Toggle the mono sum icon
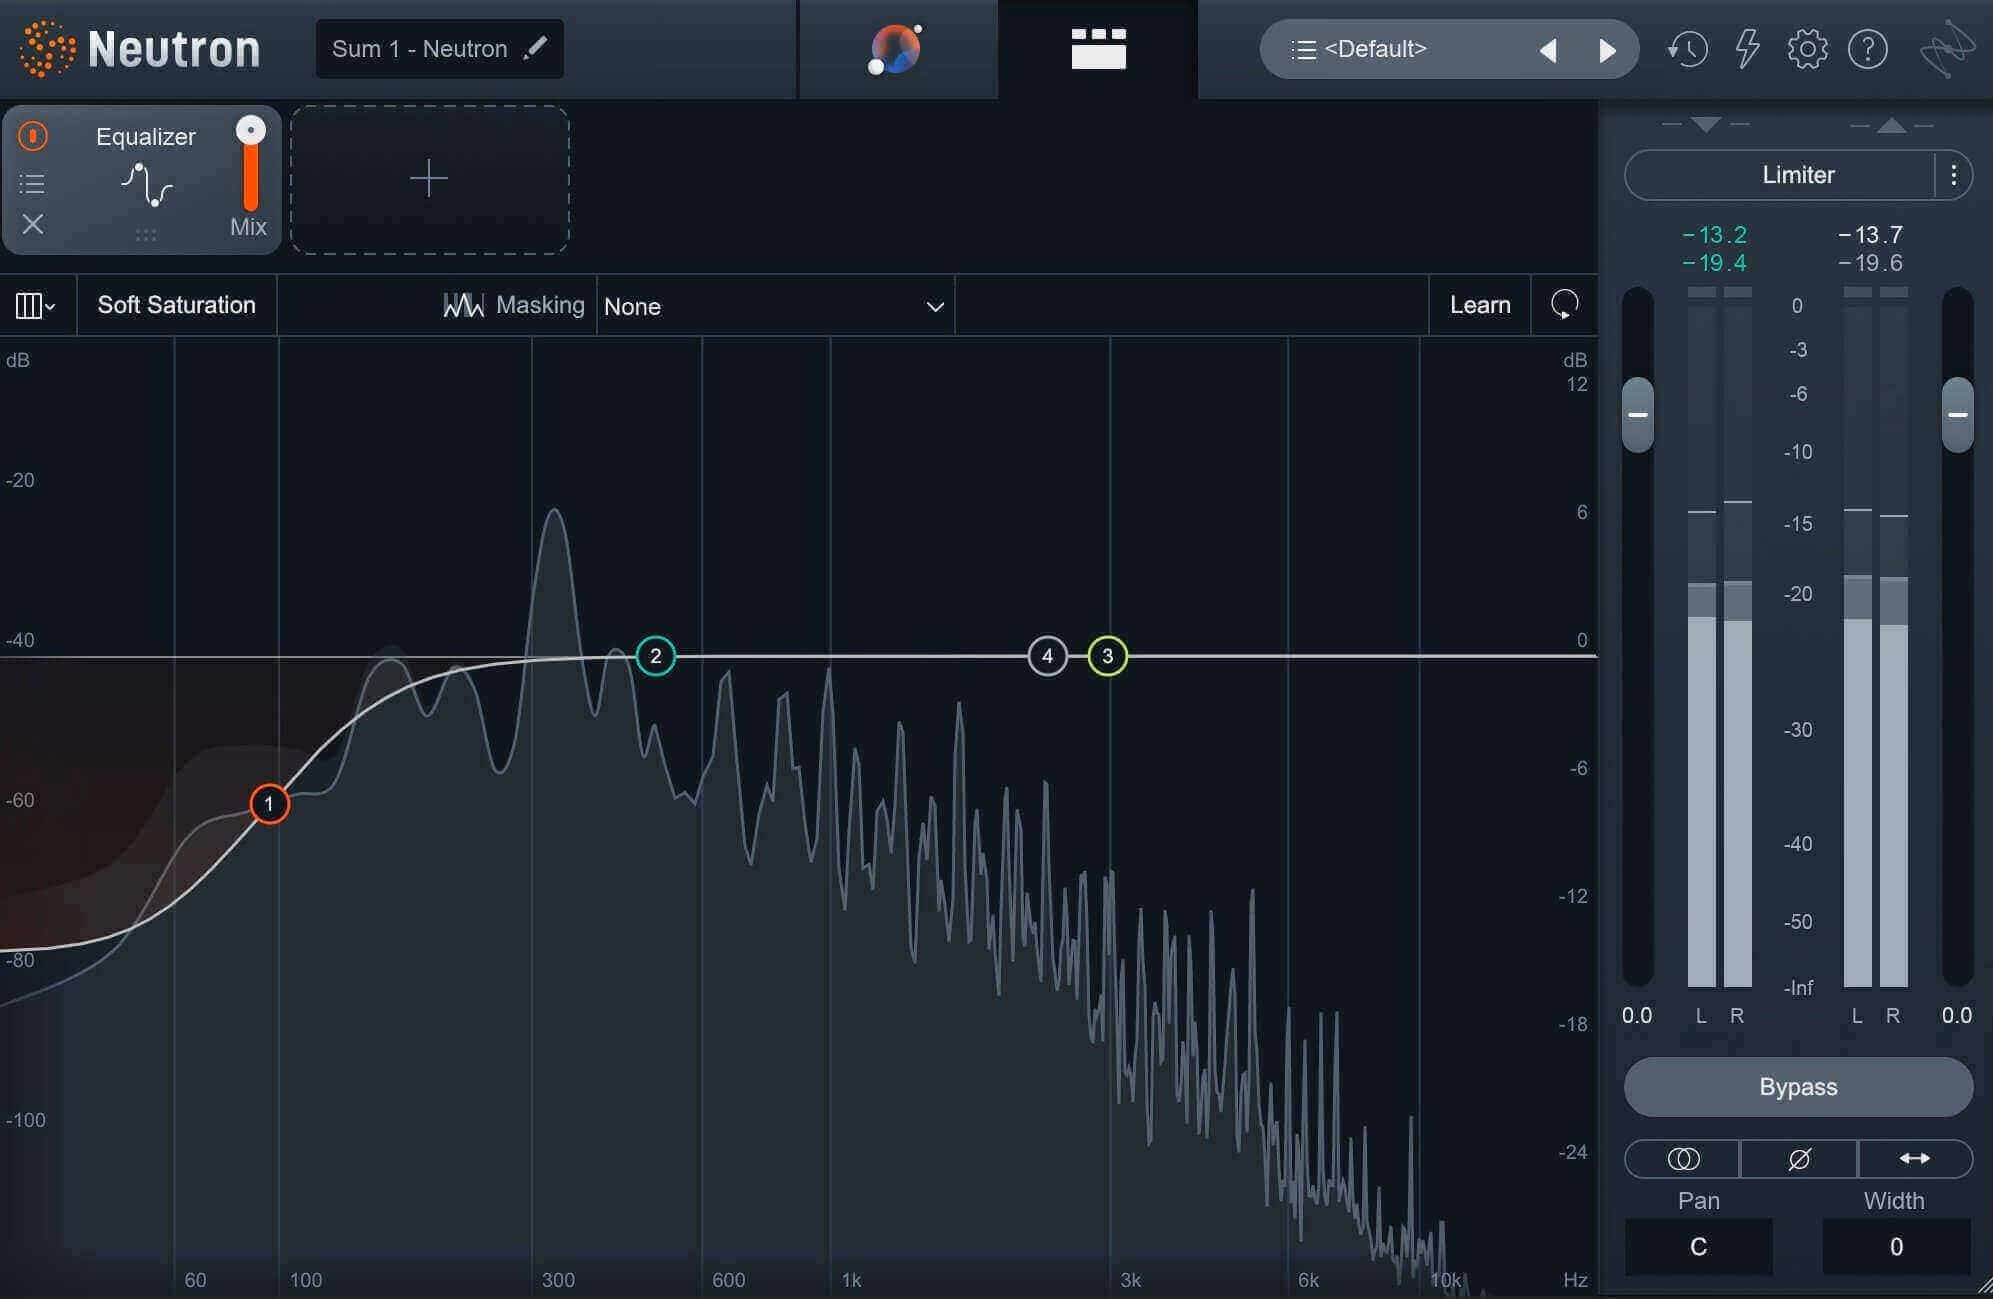Screen dimensions: 1993x1299 click(1683, 1159)
